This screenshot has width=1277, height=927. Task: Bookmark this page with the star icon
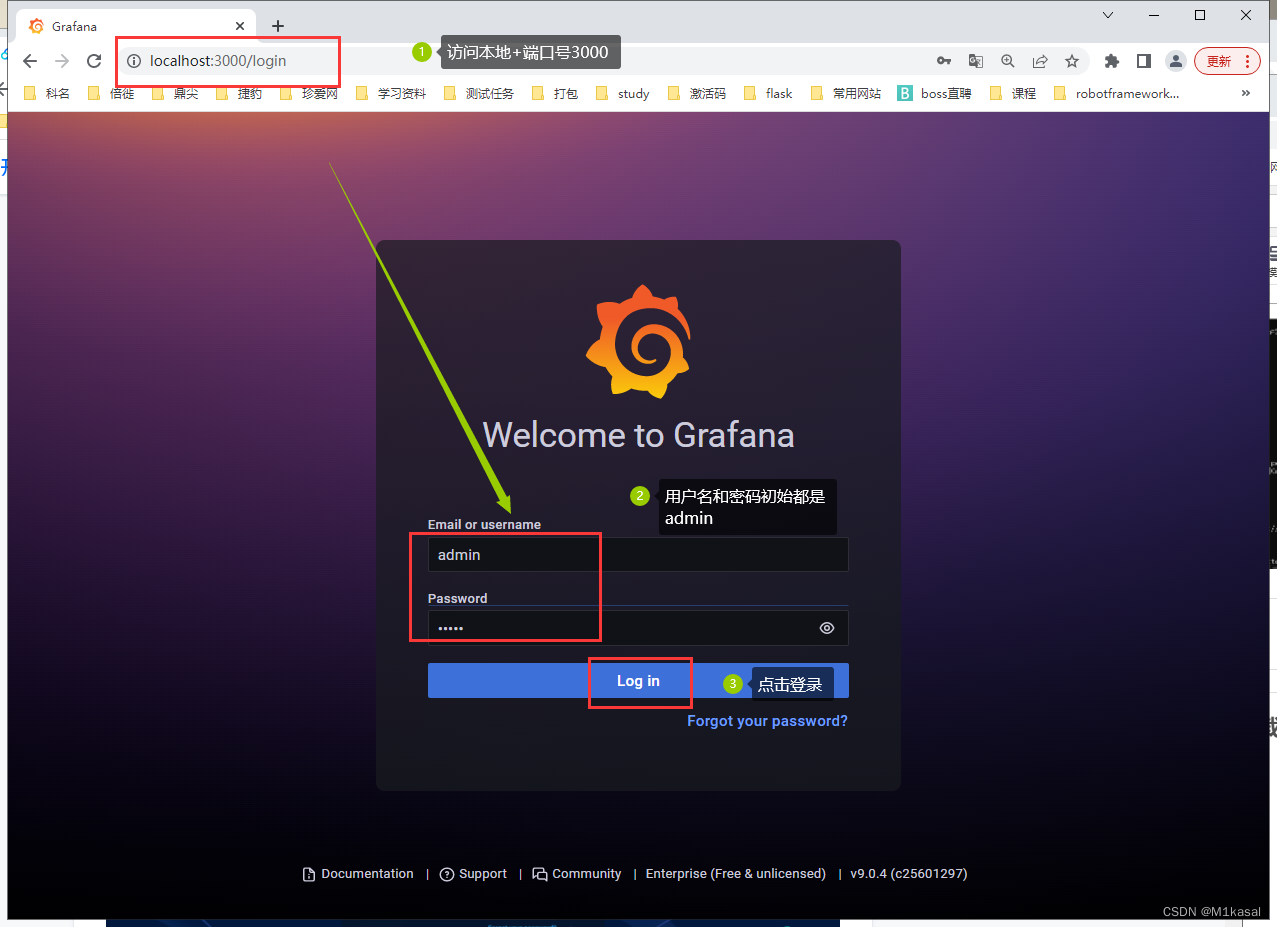tap(1072, 61)
